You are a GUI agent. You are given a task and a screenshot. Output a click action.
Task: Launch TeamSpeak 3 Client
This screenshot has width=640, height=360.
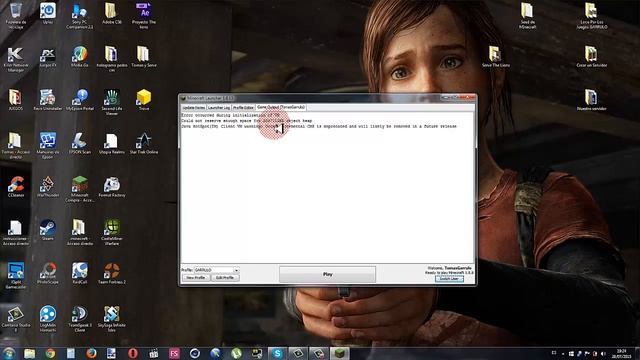coord(80,319)
